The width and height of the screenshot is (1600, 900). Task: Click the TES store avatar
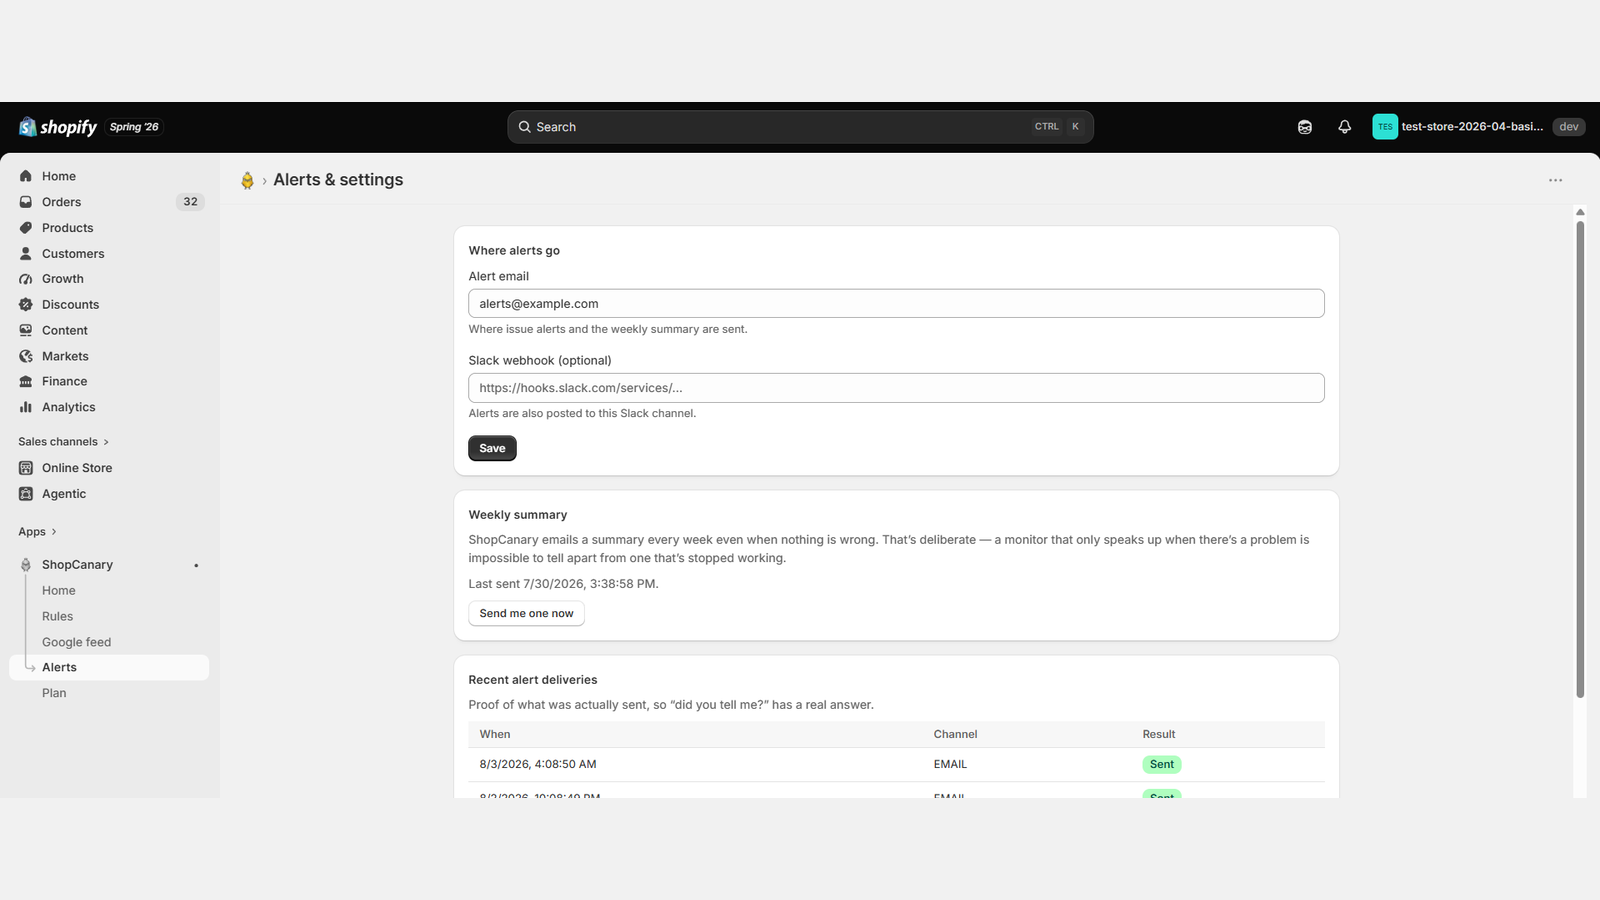point(1385,127)
